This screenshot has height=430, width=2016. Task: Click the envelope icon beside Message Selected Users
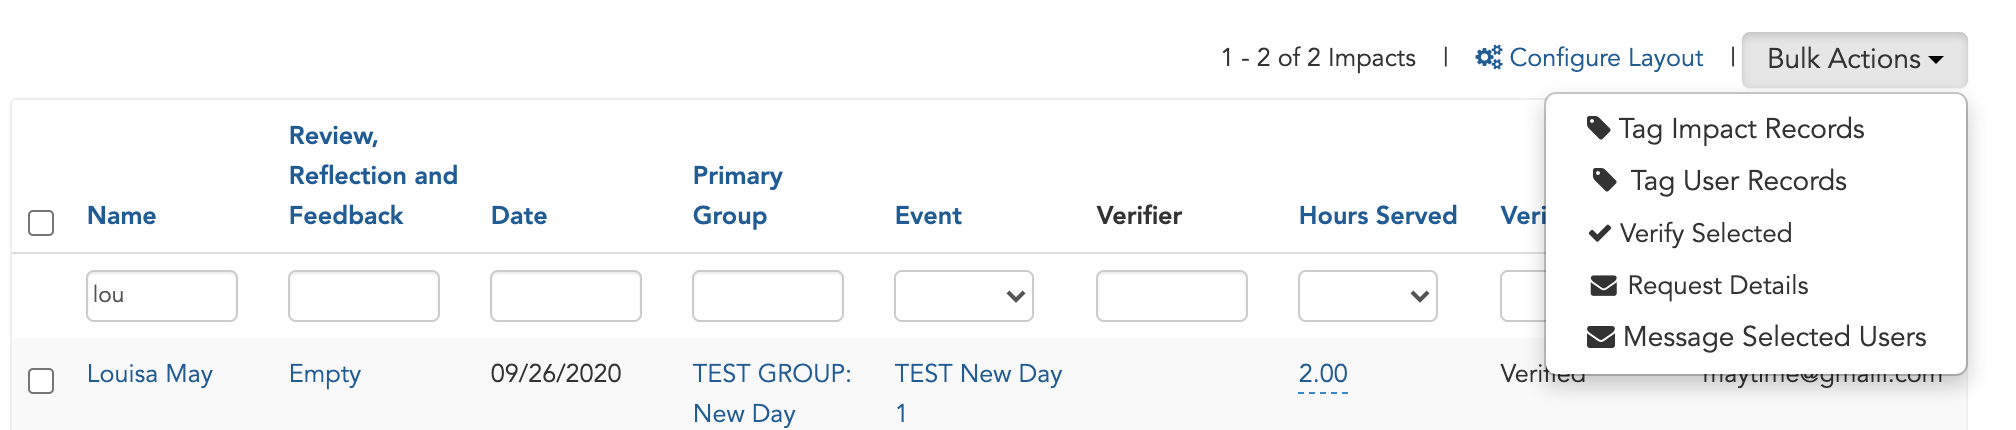pyautogui.click(x=1601, y=337)
